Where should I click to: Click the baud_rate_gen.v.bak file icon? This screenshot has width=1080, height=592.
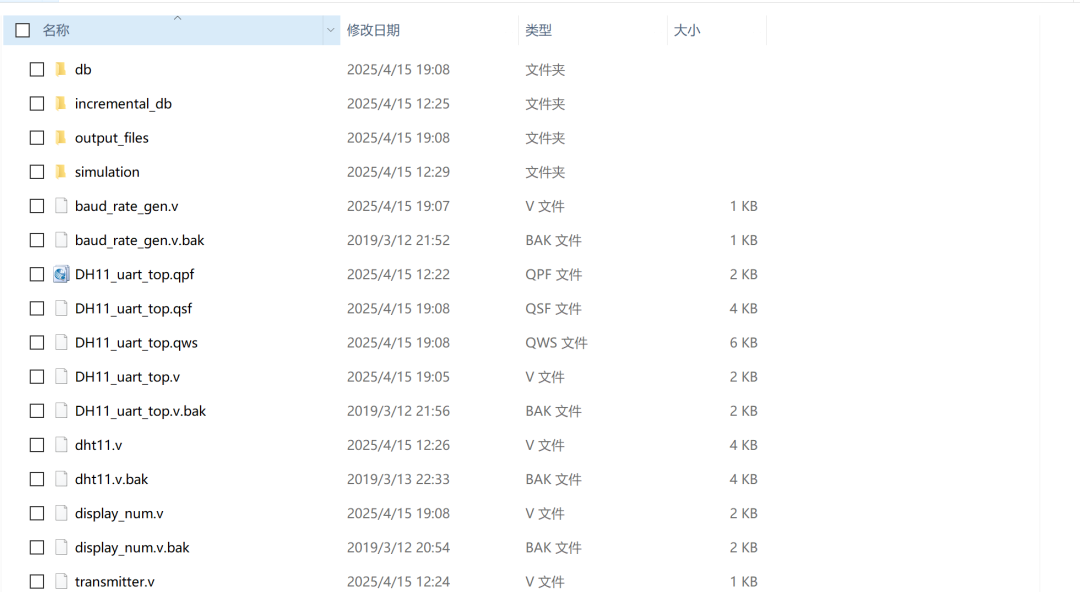[x=61, y=240]
